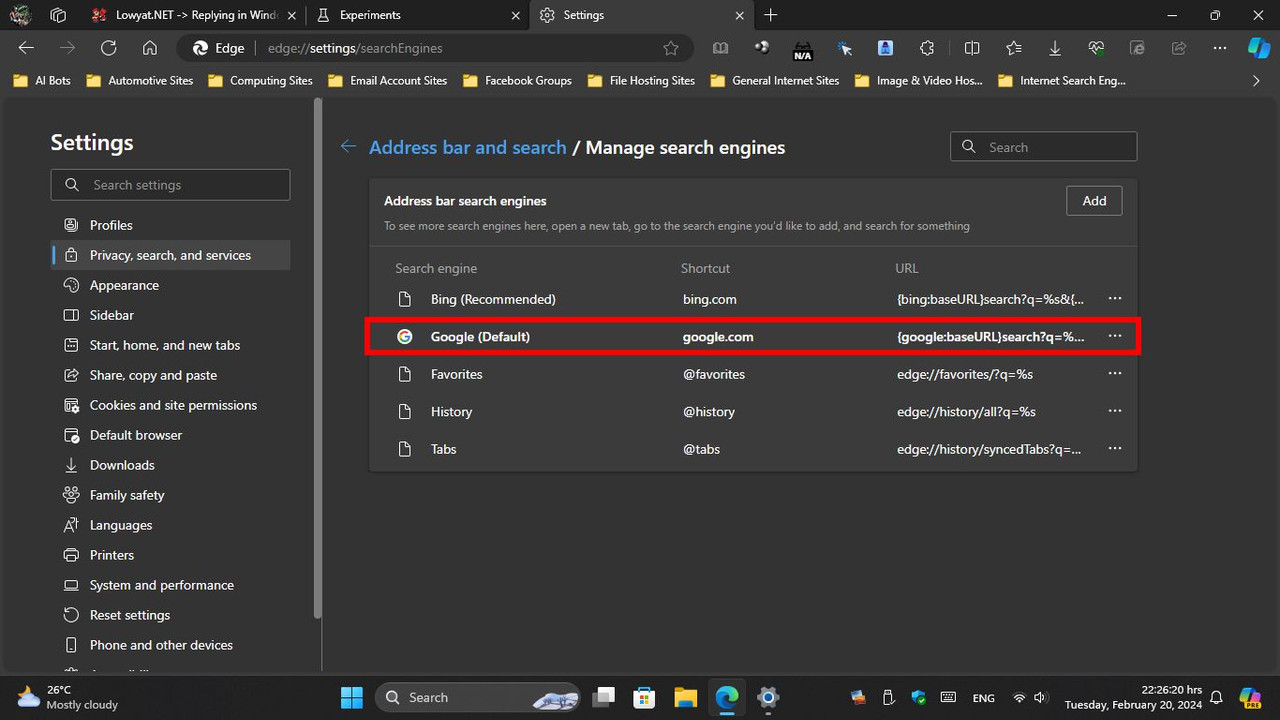Close the Settings tab
The image size is (1280, 720).
(x=740, y=15)
